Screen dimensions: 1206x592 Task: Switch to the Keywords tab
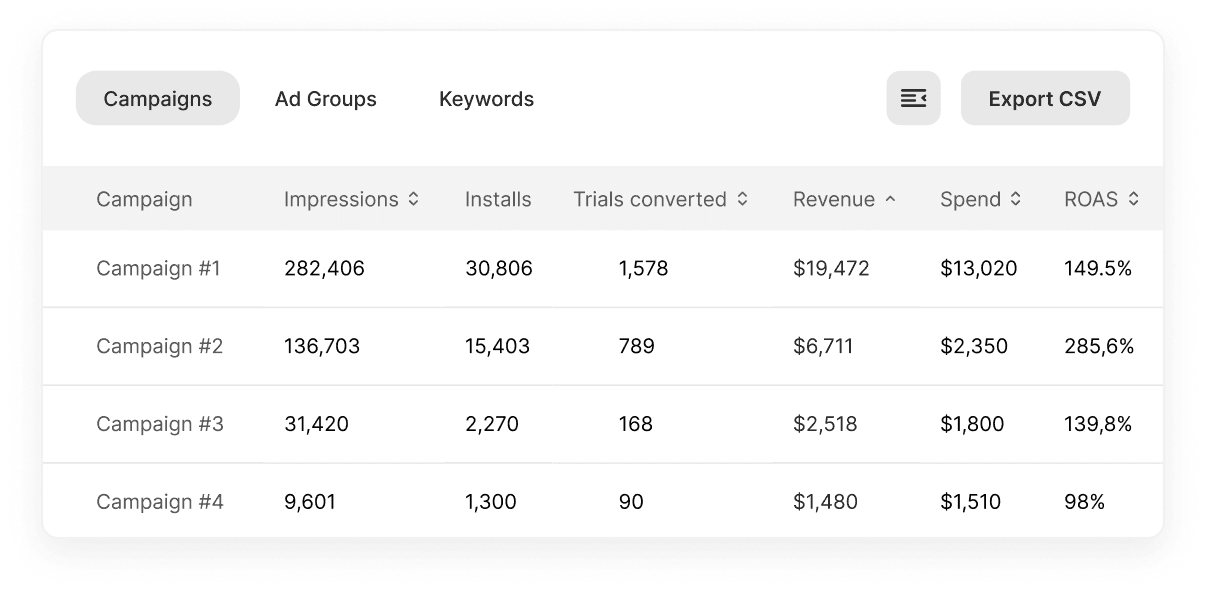click(x=486, y=98)
